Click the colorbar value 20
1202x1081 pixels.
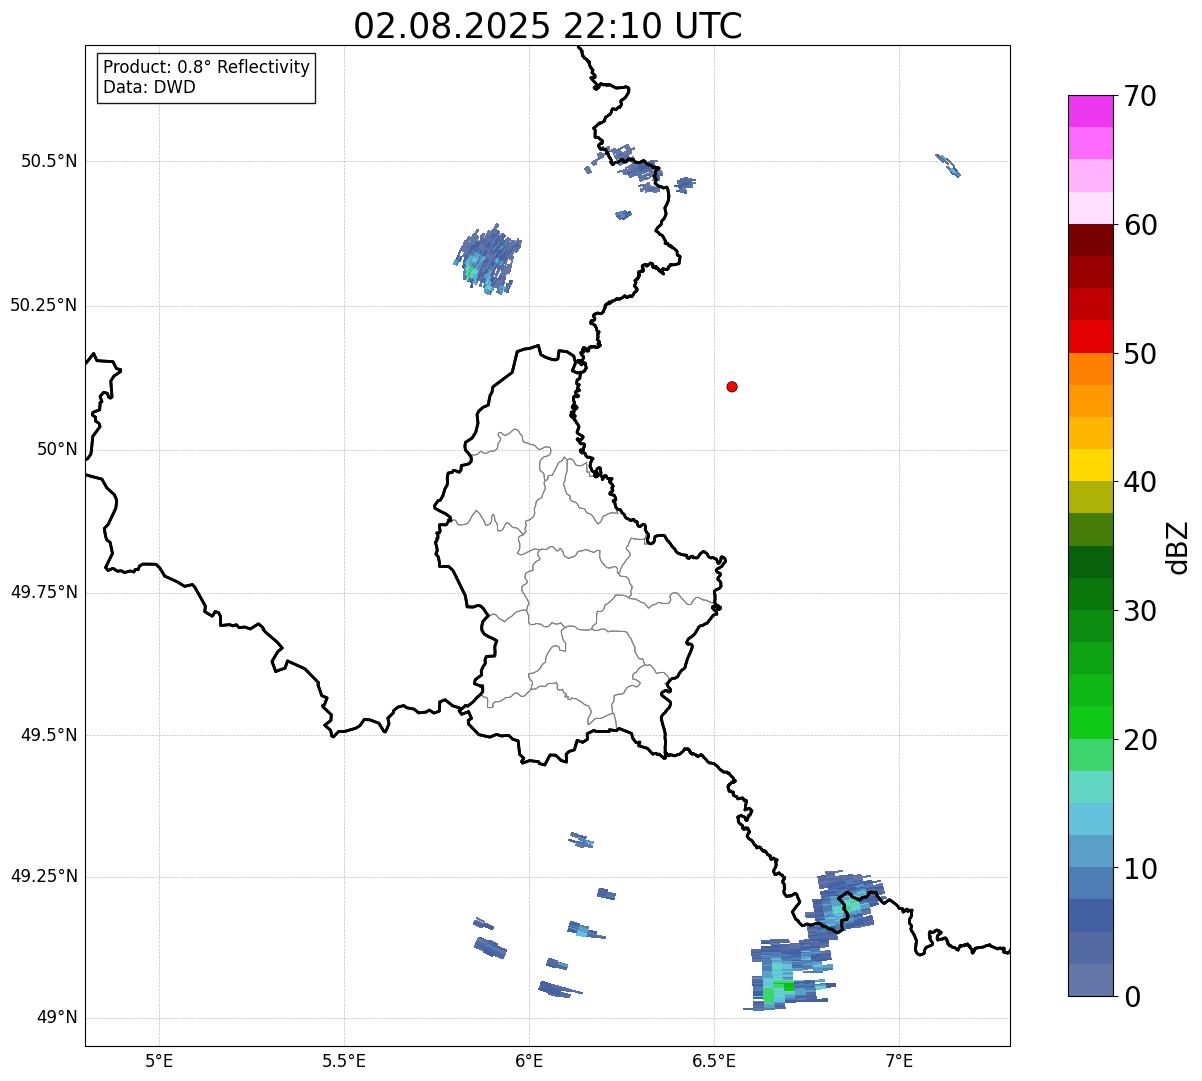point(1140,740)
